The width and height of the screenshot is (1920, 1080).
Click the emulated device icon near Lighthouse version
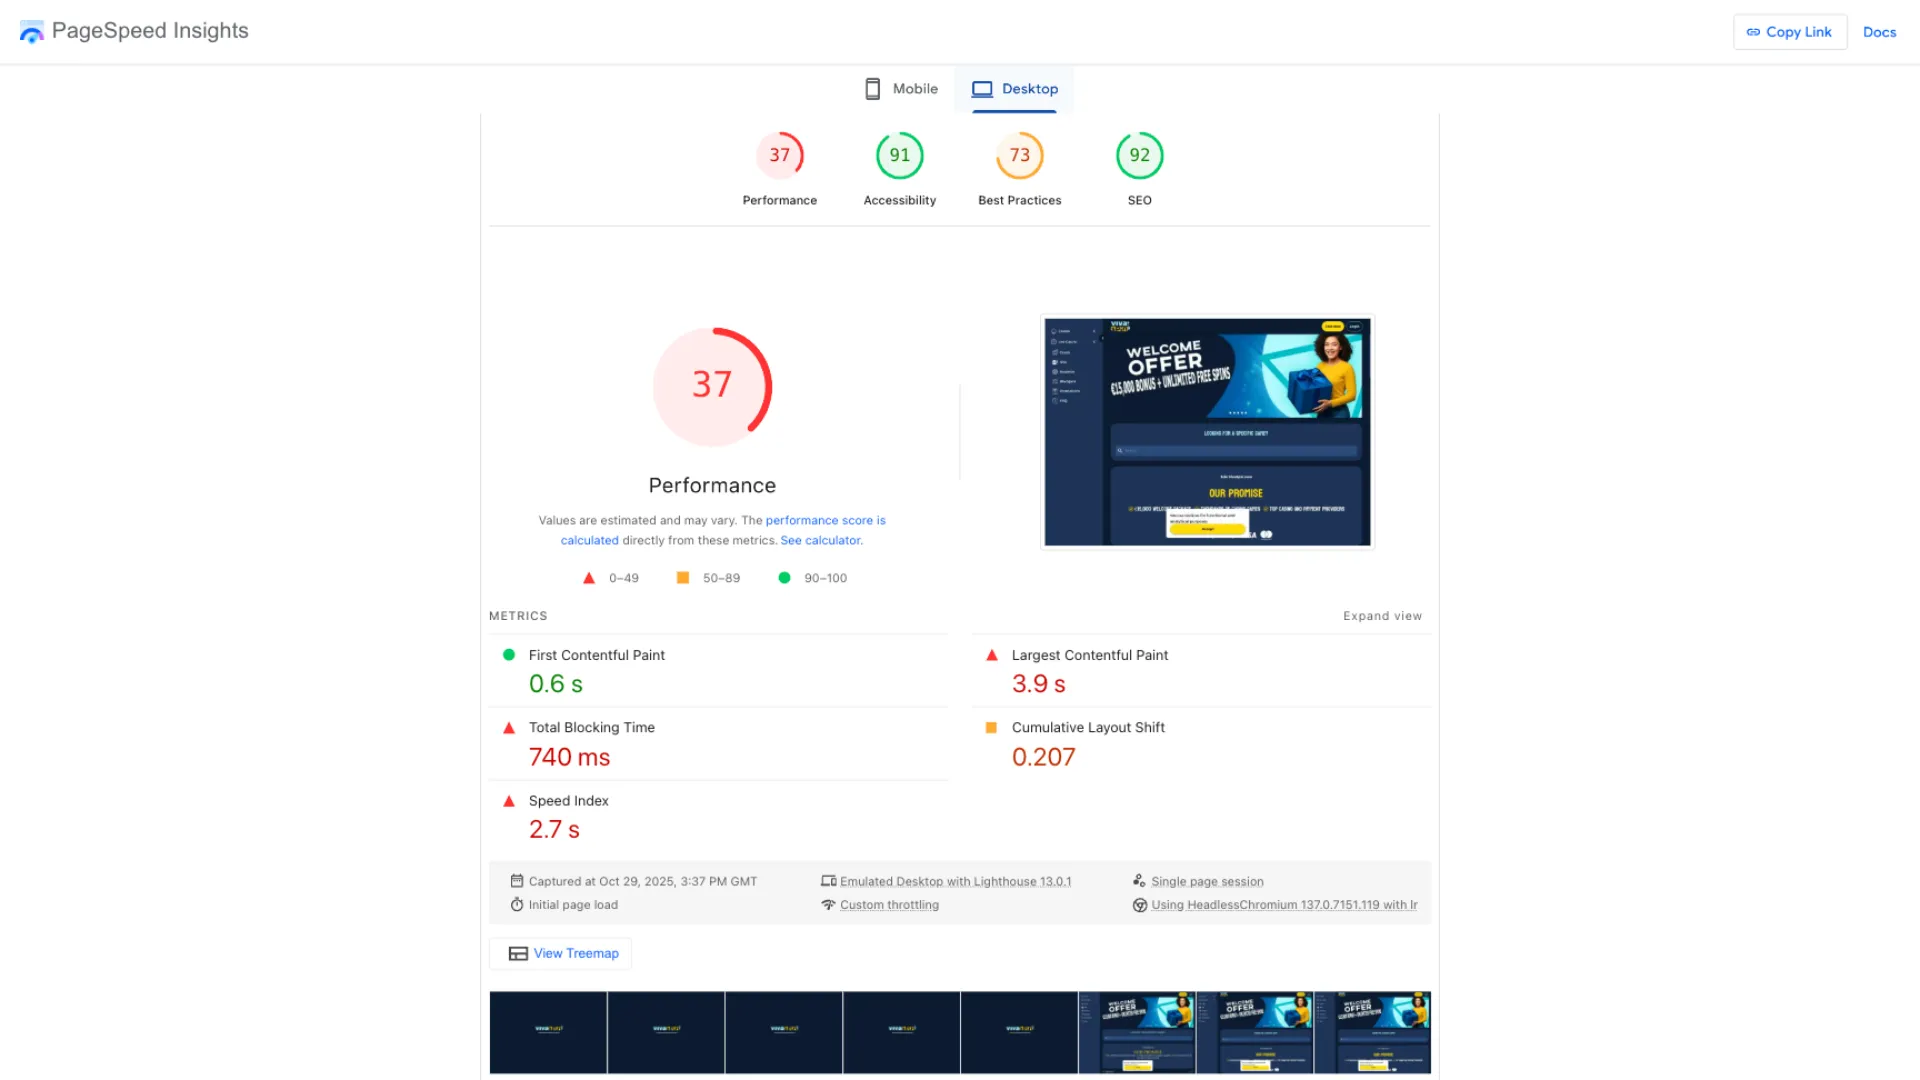[x=829, y=881]
